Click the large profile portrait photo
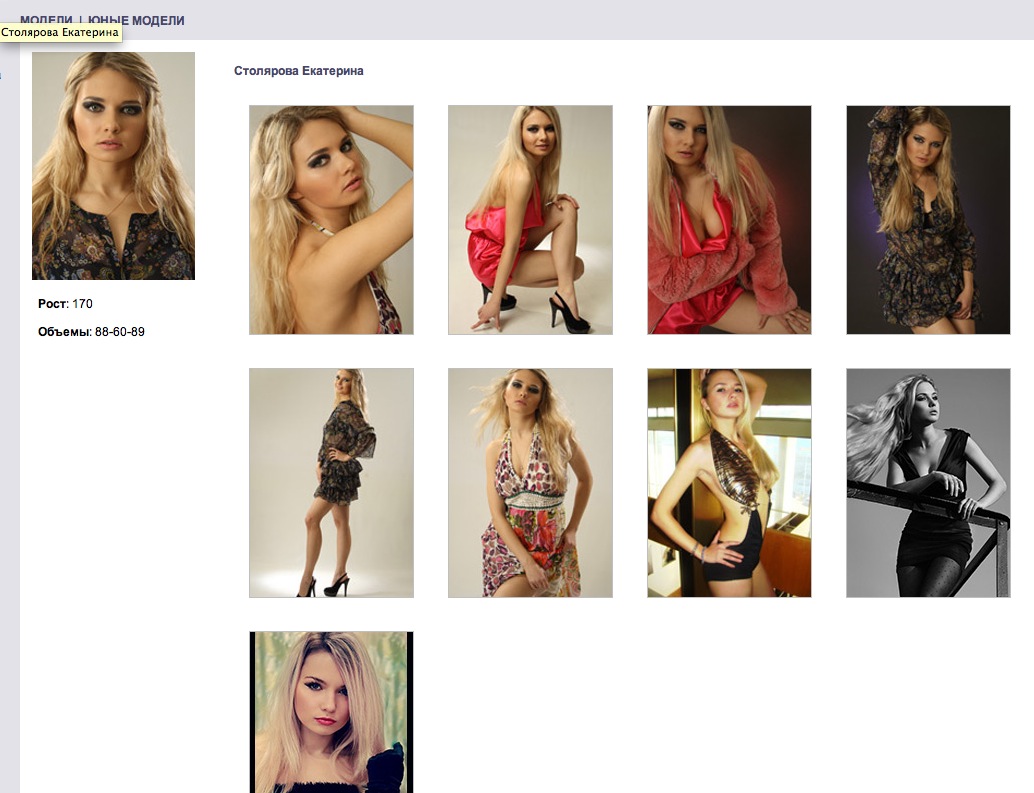 coord(113,166)
